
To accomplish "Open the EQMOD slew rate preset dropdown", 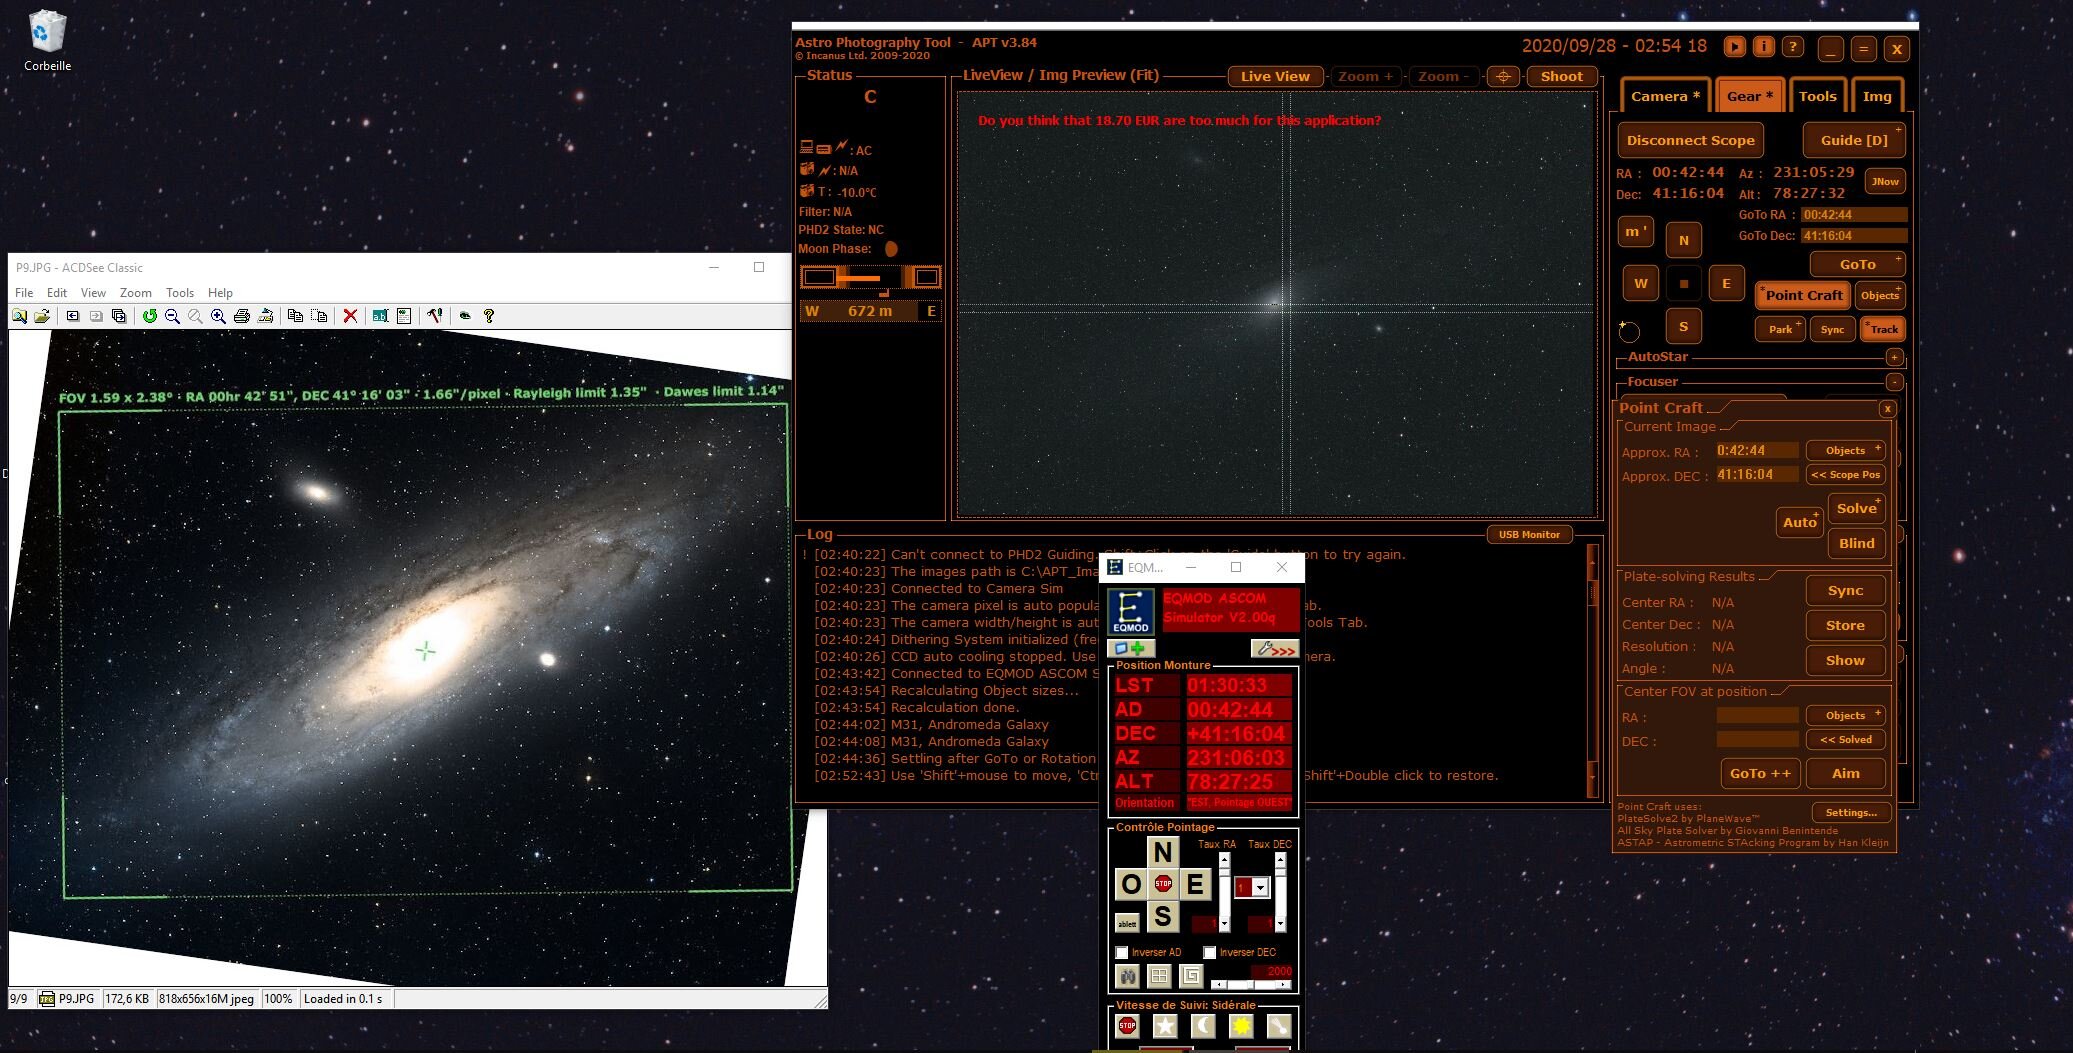I will [x=1260, y=888].
